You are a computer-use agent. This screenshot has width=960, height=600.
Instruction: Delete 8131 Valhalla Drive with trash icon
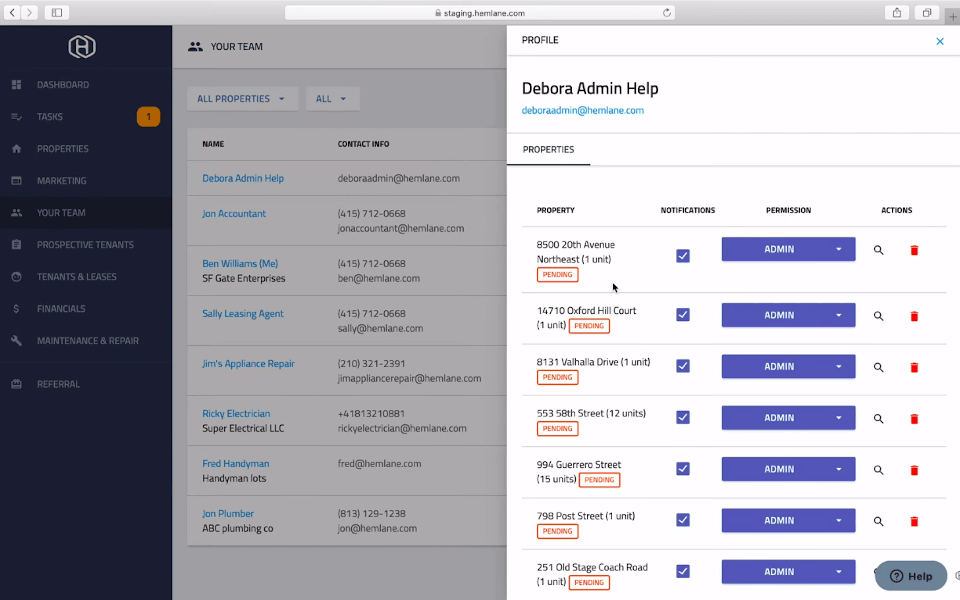point(914,367)
